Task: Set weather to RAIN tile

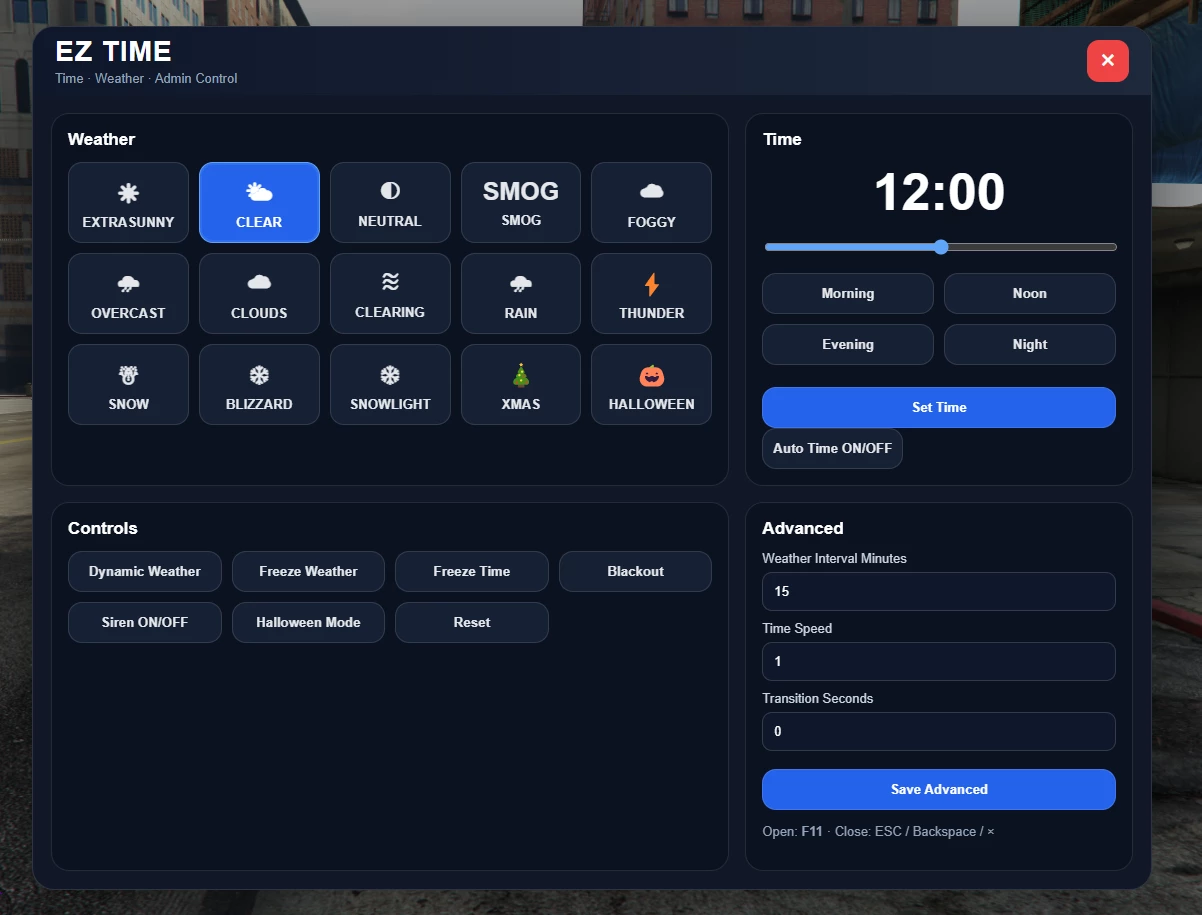Action: [x=521, y=293]
